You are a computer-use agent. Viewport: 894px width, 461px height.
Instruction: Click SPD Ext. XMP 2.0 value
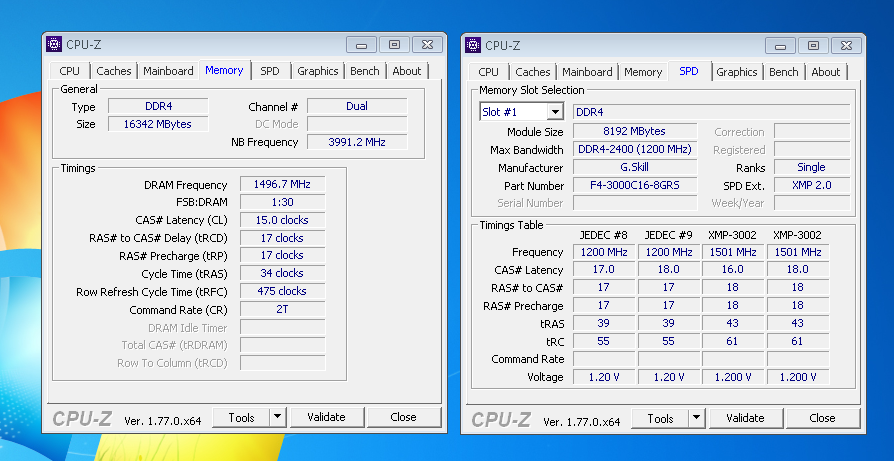pyautogui.click(x=812, y=185)
